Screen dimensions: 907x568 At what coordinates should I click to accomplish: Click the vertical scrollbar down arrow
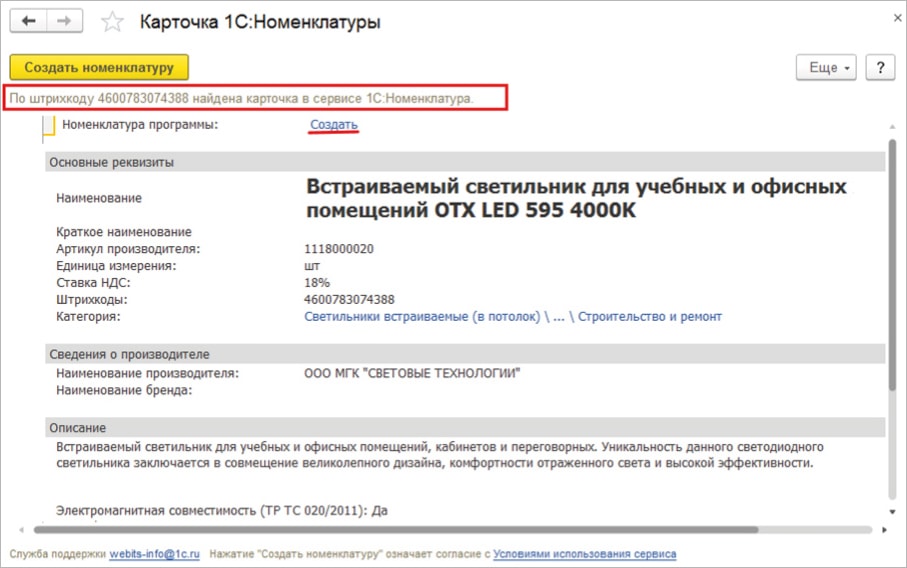[888, 511]
